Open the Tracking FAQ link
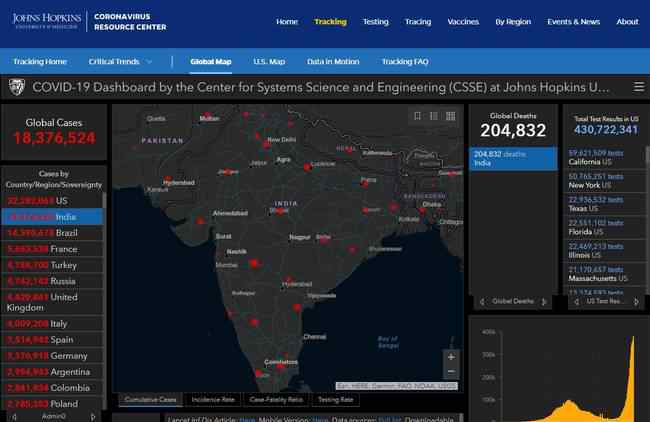Viewport: 650px width, 422px height. click(405, 62)
